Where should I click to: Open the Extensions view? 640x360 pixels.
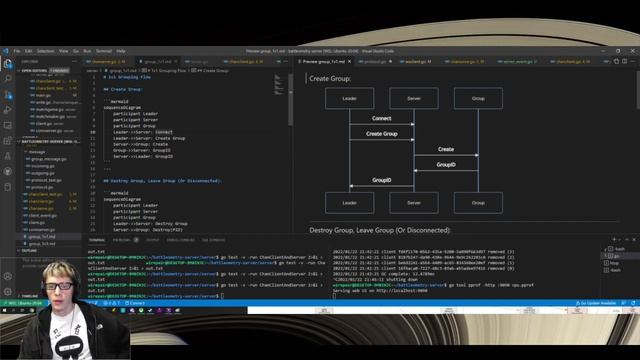(7, 141)
